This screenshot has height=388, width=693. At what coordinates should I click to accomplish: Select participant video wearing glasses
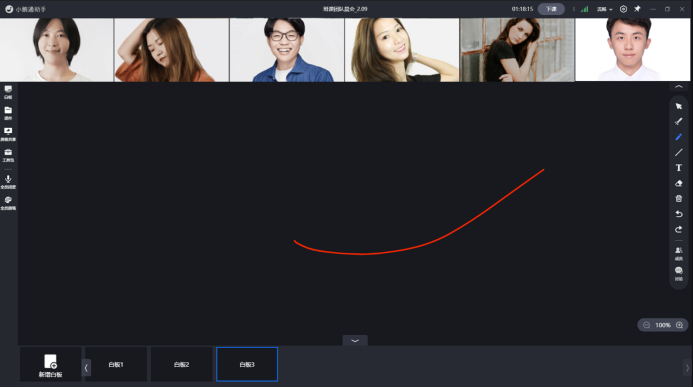coord(287,50)
